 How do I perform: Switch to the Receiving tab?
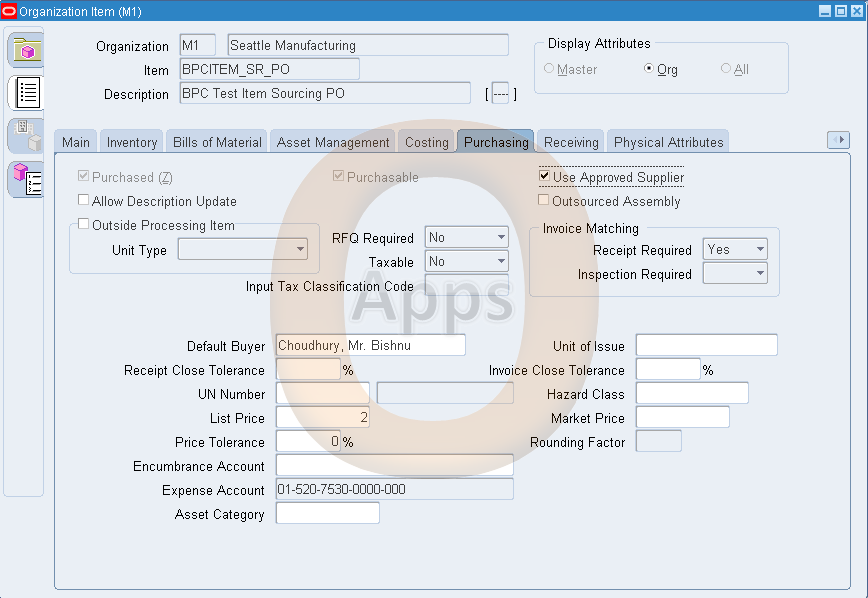[570, 141]
